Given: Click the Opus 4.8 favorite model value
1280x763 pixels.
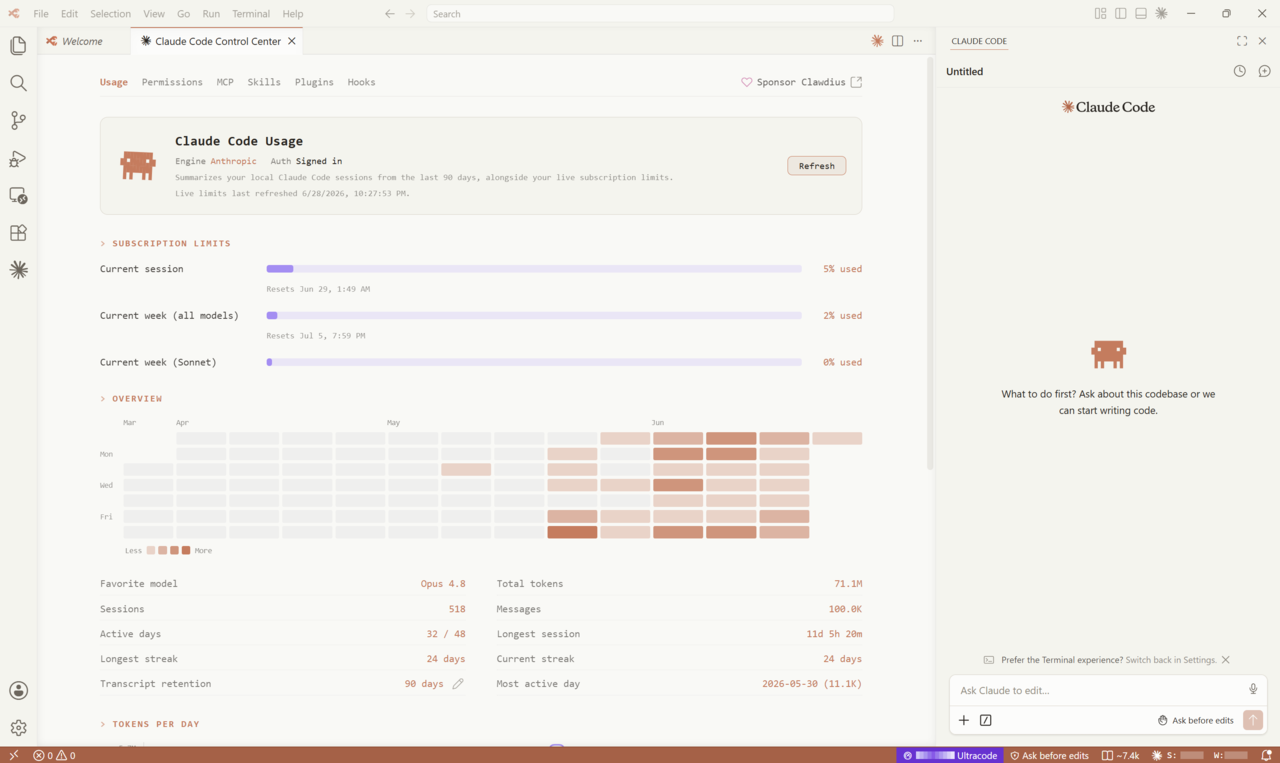Looking at the screenshot, I should (443, 584).
